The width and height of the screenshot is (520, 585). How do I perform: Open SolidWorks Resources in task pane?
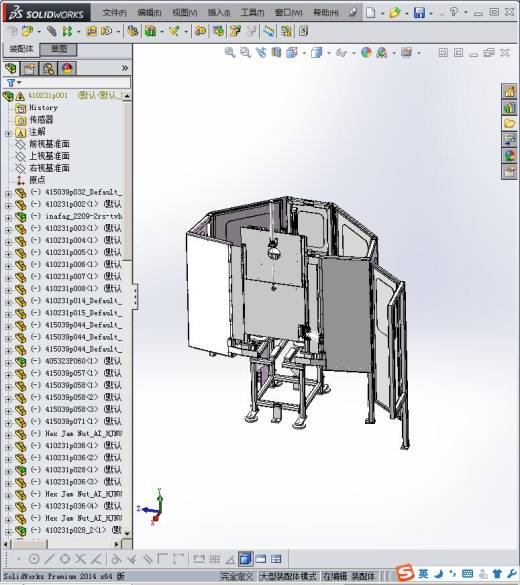click(510, 91)
